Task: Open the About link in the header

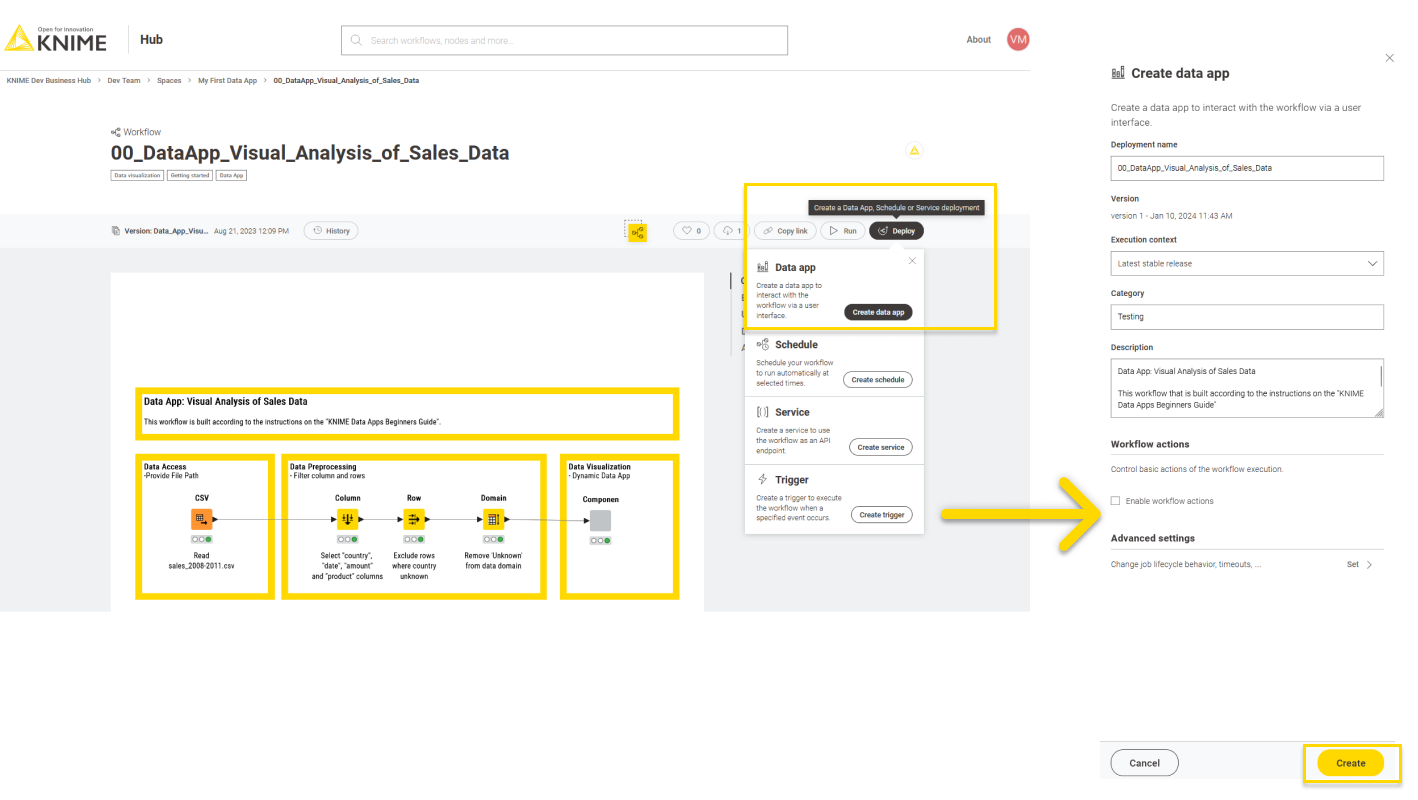Action: point(978,40)
